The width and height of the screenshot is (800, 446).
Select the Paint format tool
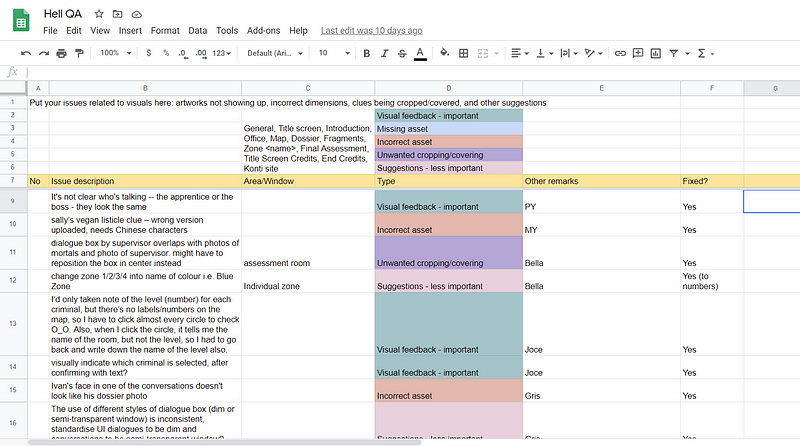pos(79,53)
